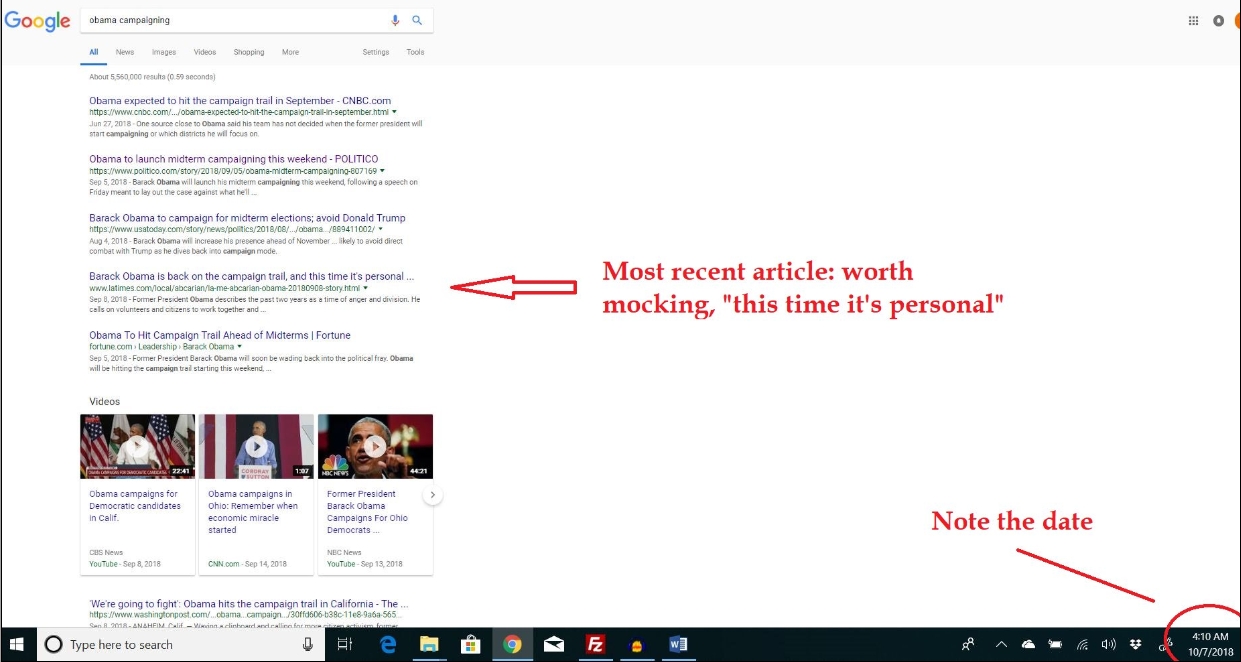Check the battery status icon
The height and width of the screenshot is (662, 1241).
pos(1055,645)
